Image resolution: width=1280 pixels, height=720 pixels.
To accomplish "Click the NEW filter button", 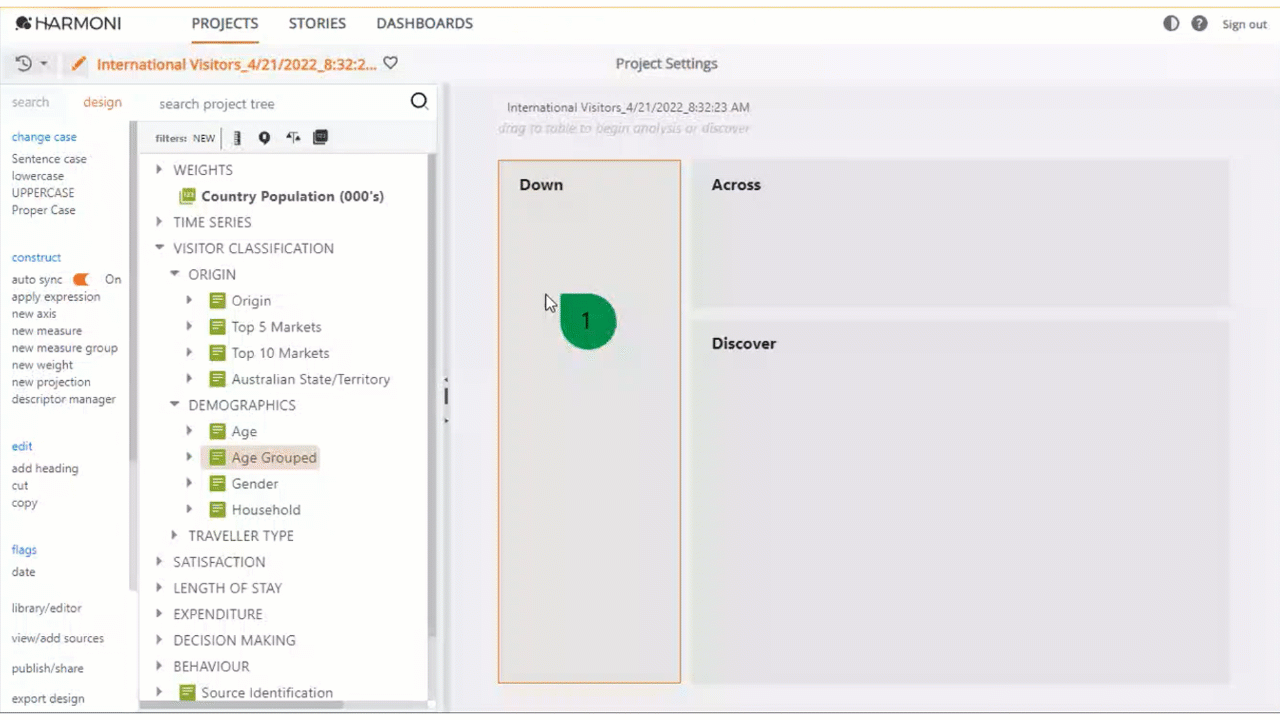I will pos(204,139).
